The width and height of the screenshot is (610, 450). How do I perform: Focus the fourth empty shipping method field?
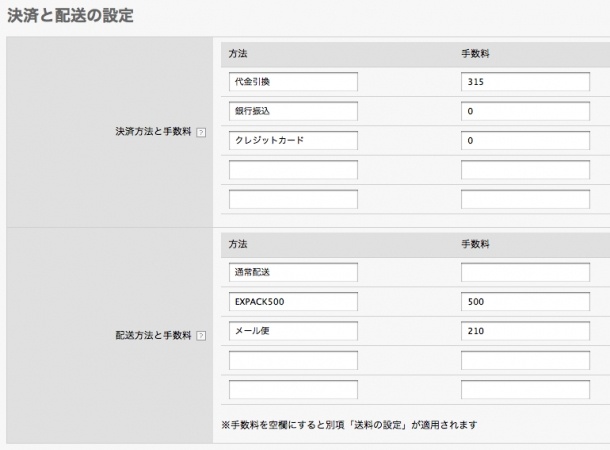(293, 361)
